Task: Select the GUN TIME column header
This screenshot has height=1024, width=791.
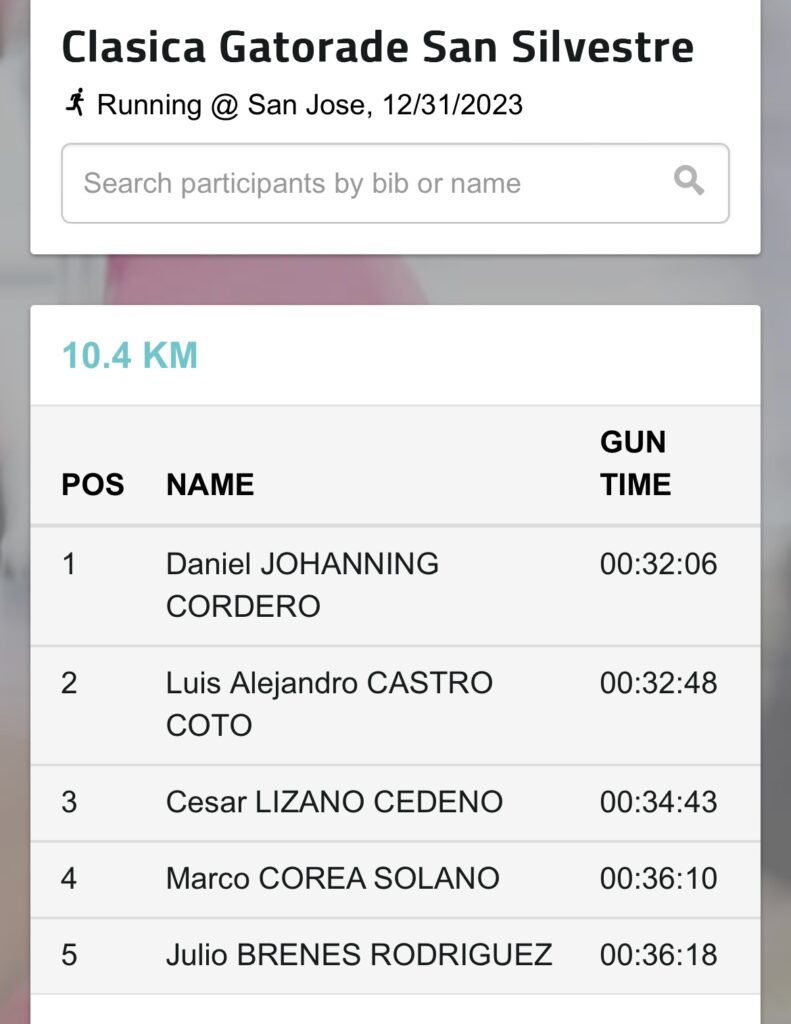Action: 635,463
